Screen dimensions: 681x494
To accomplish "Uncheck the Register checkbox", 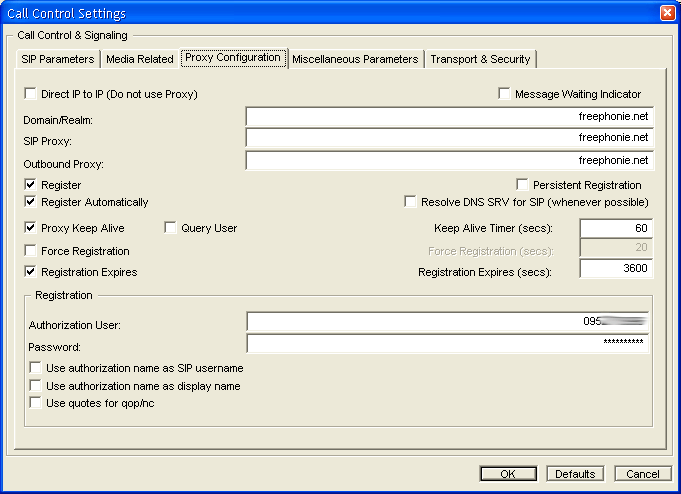I will (31, 185).
